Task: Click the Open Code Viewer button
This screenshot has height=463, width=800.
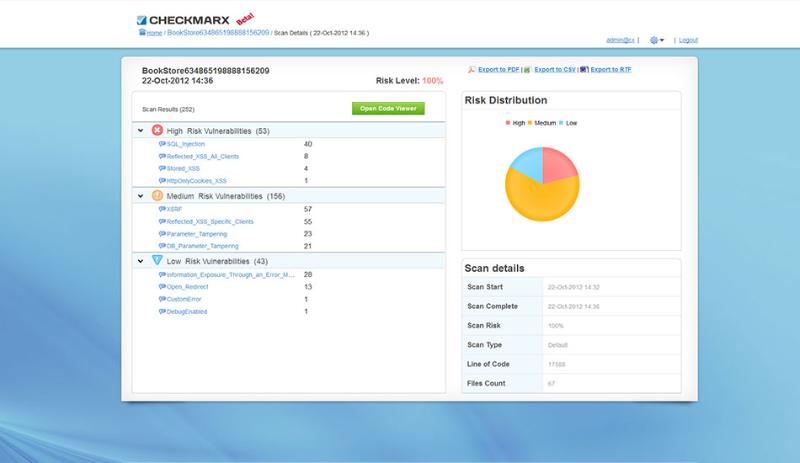Action: pyautogui.click(x=388, y=108)
